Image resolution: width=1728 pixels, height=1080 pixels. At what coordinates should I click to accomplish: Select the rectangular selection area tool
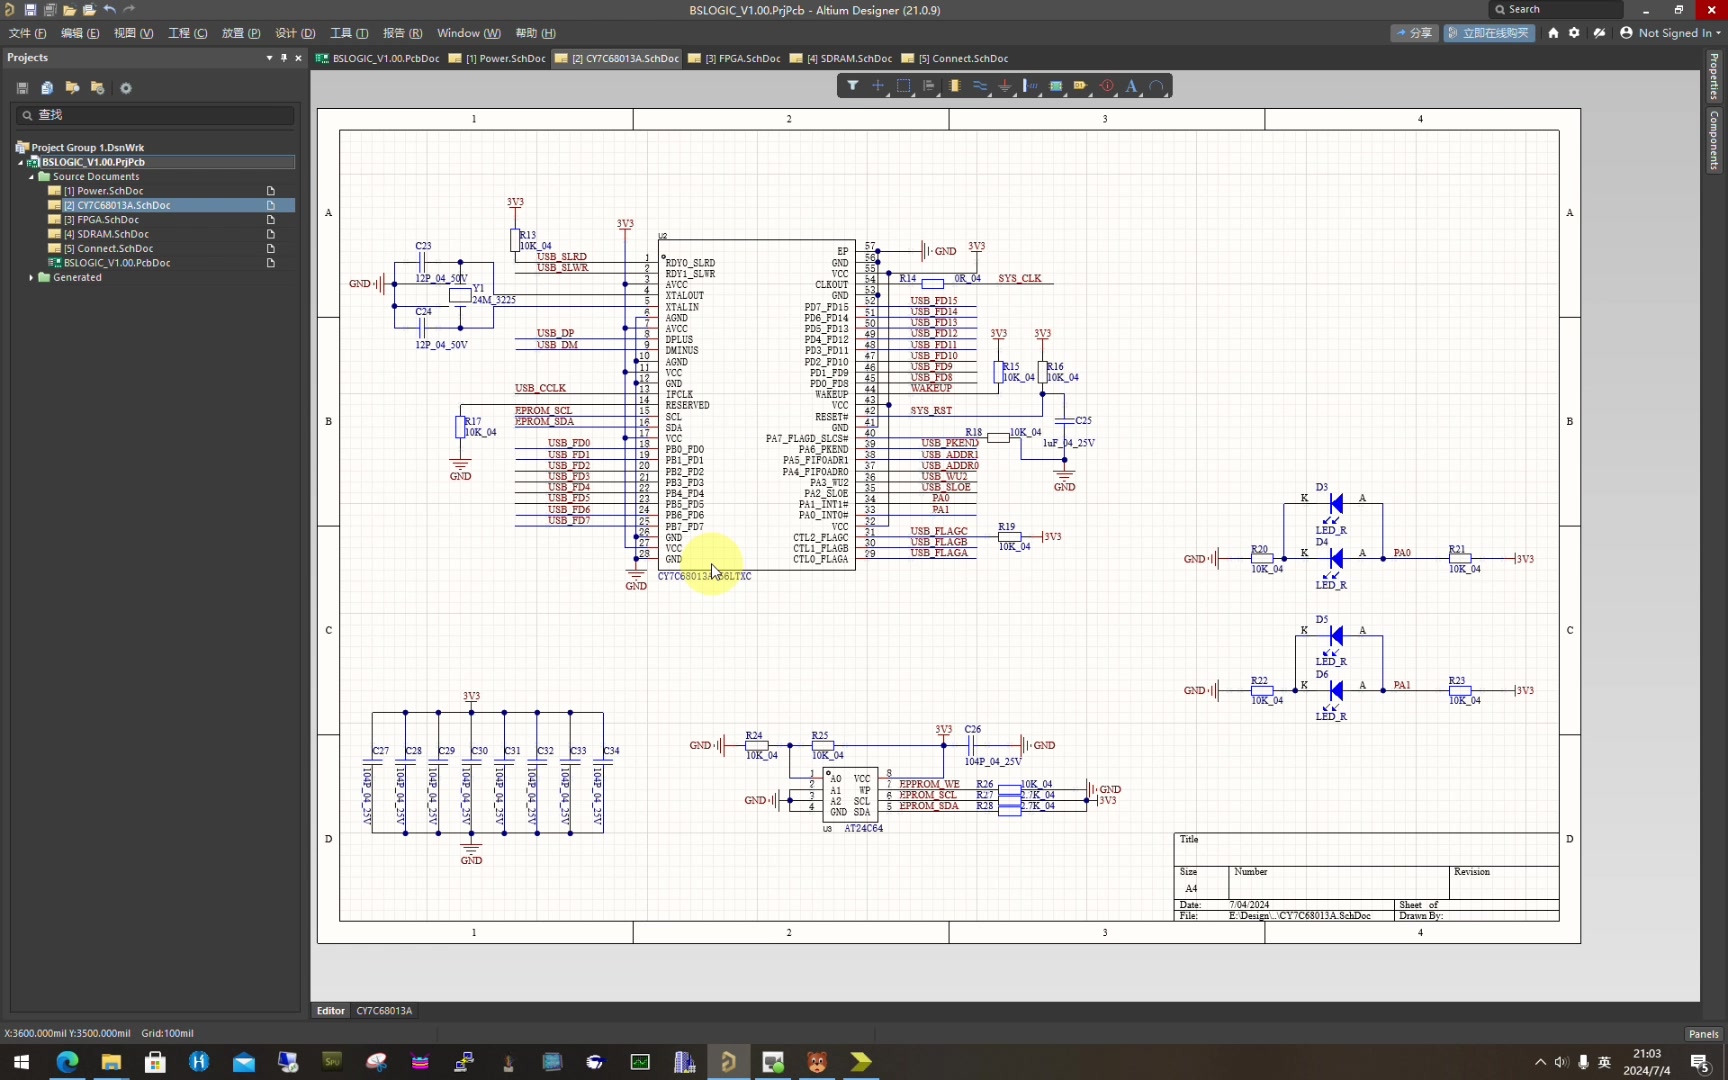[903, 86]
